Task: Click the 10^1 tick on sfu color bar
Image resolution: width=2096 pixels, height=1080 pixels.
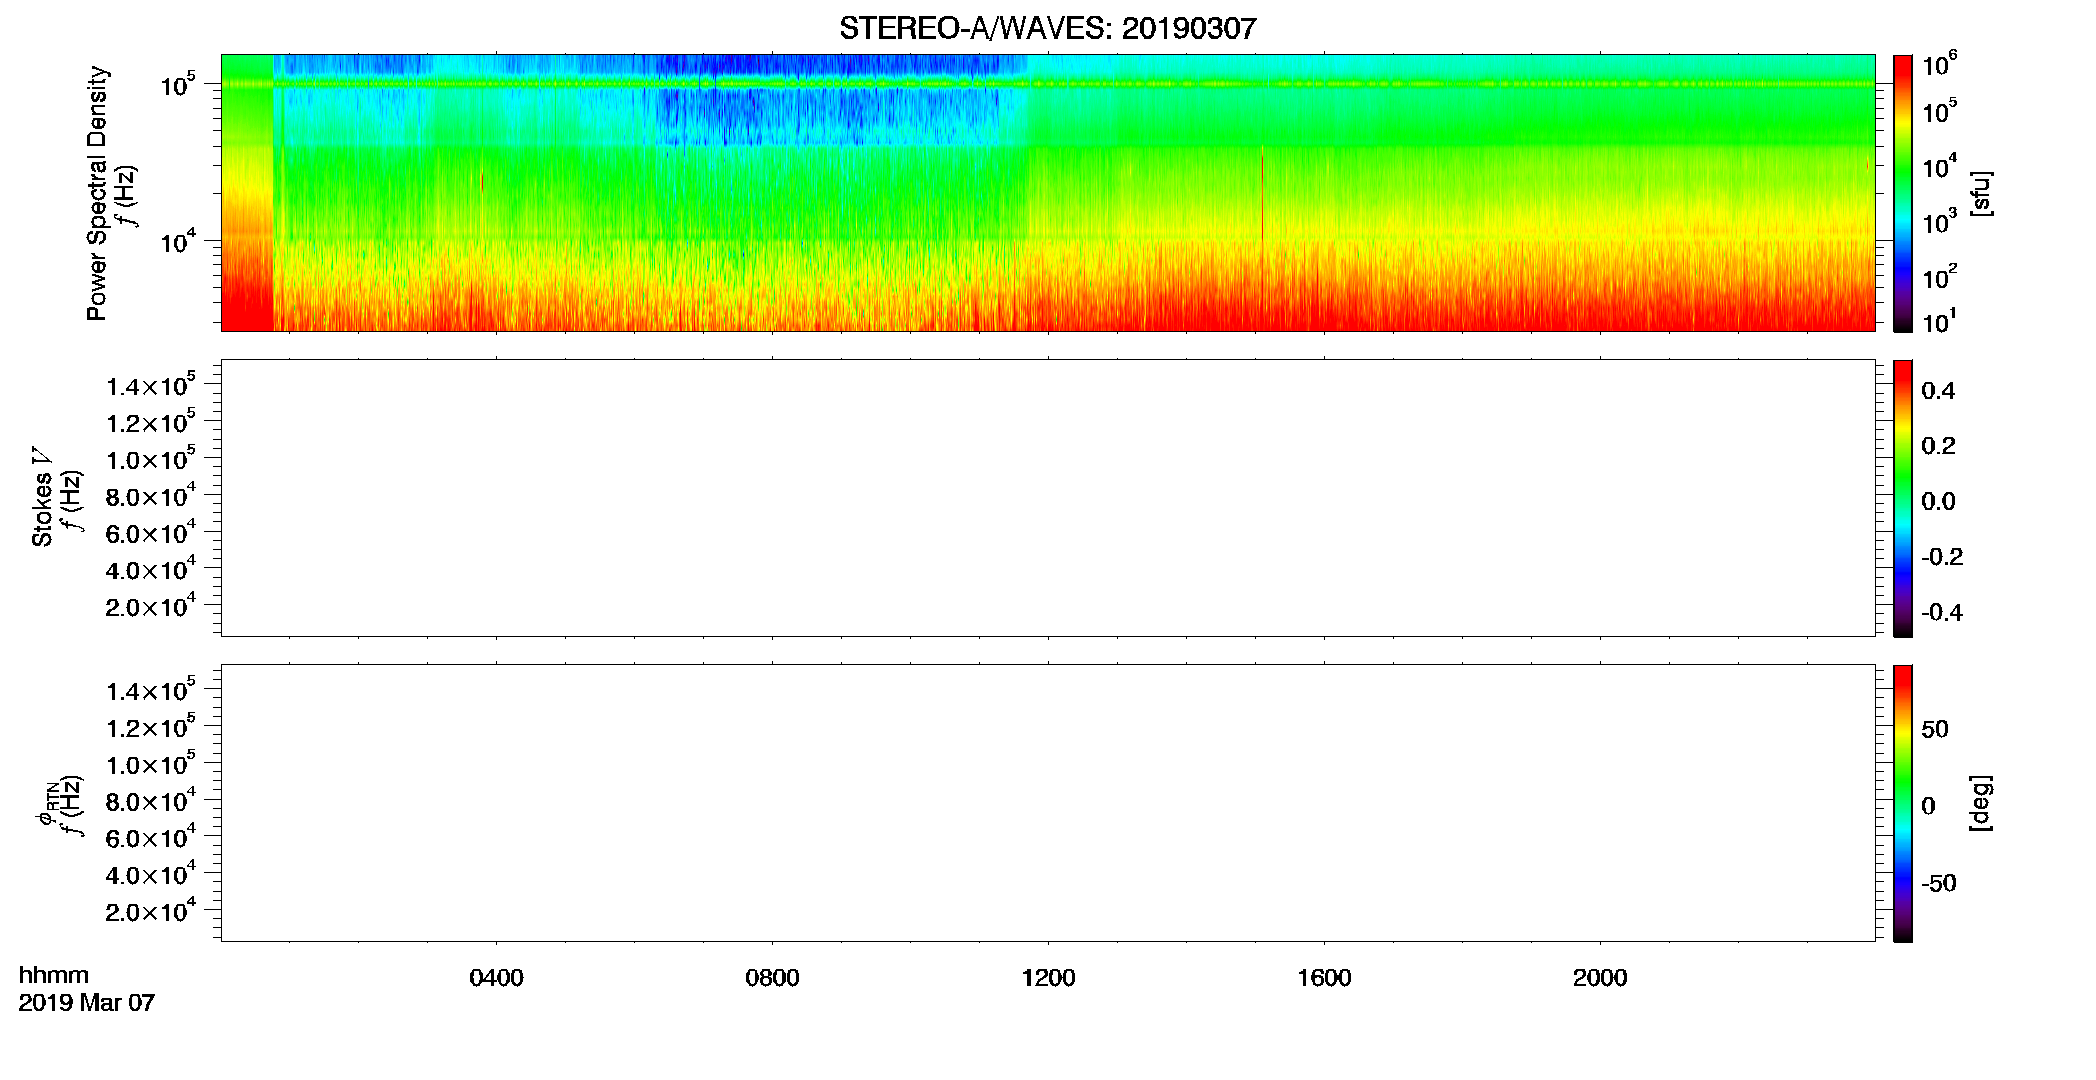Action: [1940, 322]
